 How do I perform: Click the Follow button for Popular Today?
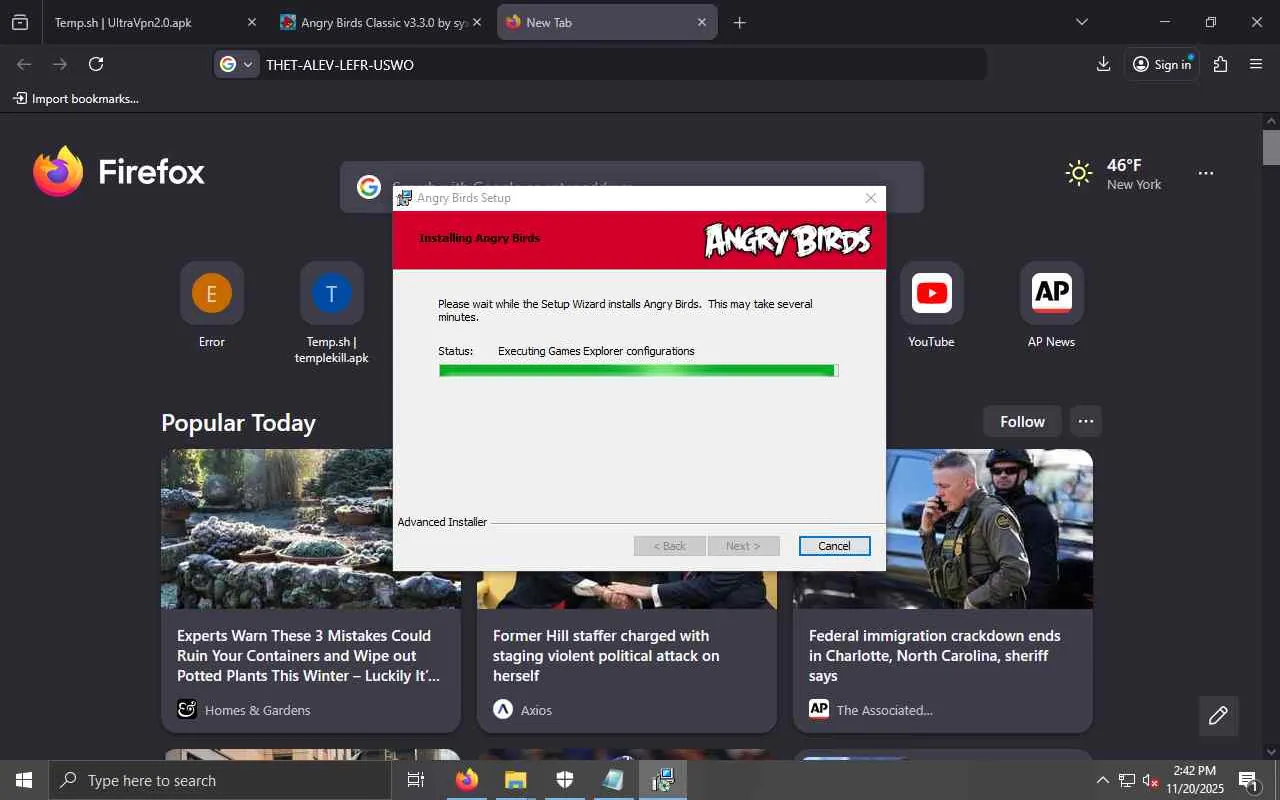[1022, 422]
